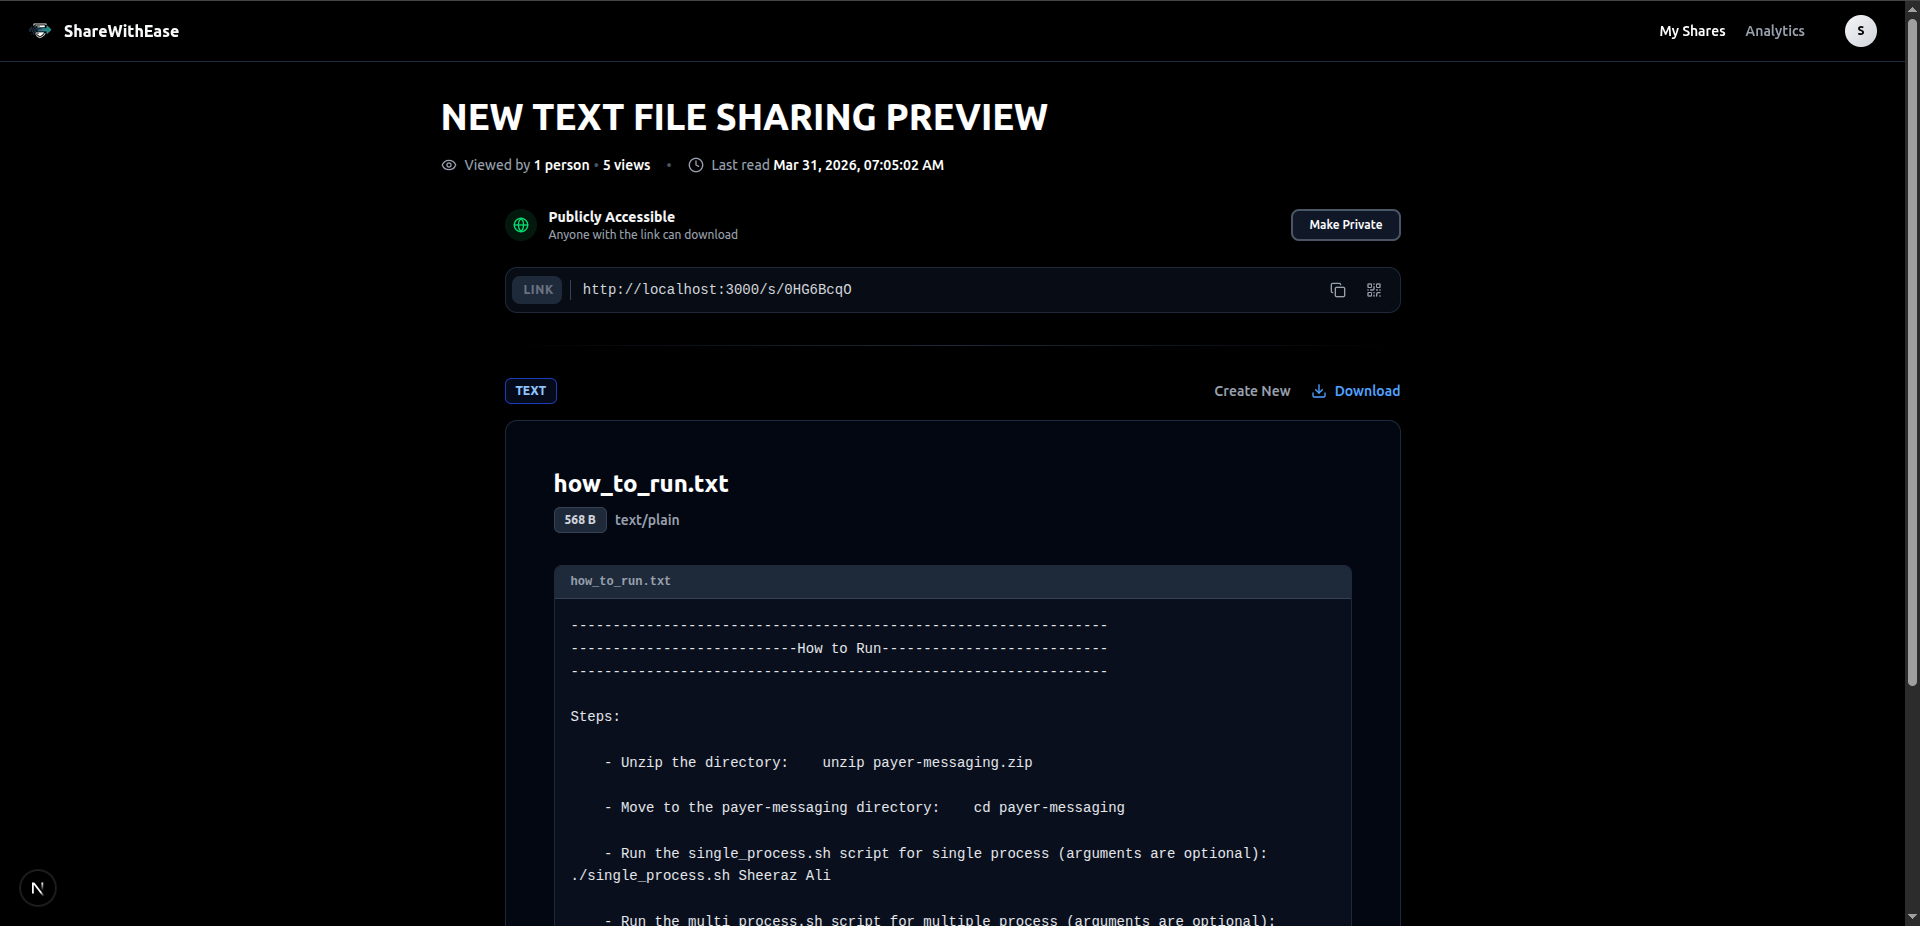
Task: Click the LINK label badge
Action: [x=536, y=290]
